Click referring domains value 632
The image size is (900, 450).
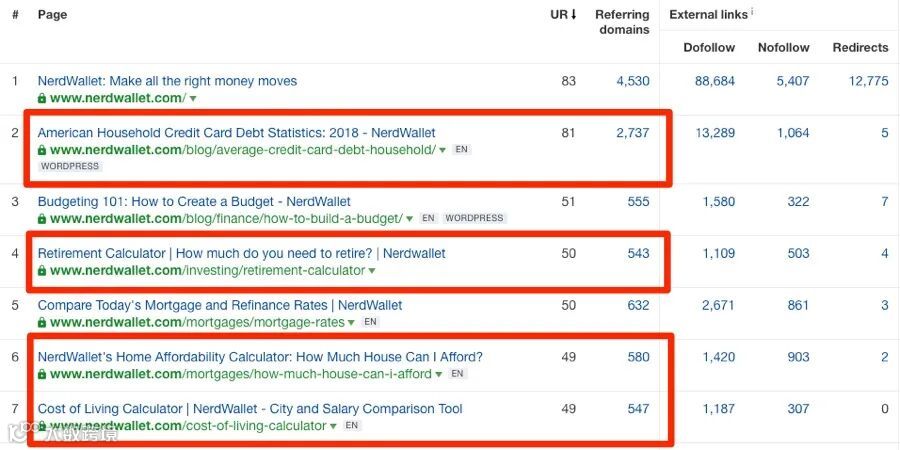(638, 305)
